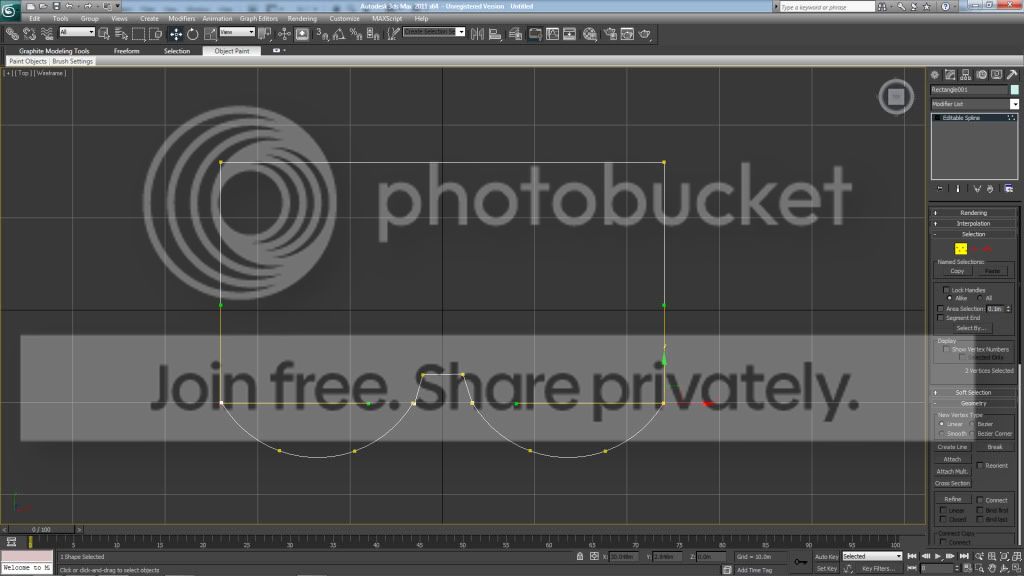Select the All radio button
The image size is (1024, 576).
click(x=980, y=298)
